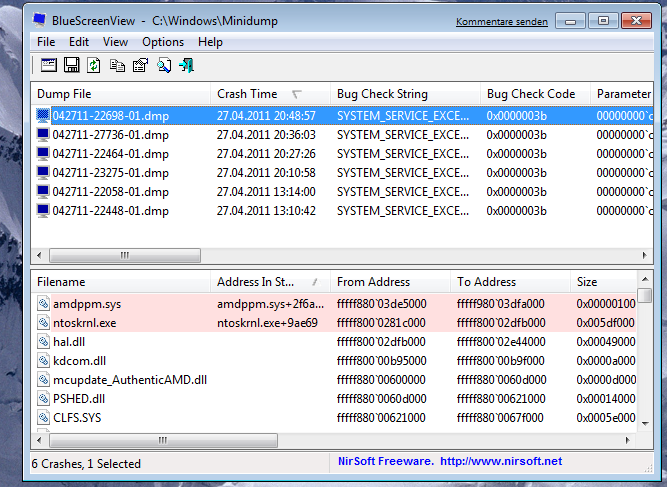This screenshot has height=487, width=667.
Task: Click the Advanced Options toolbar icon
Action: point(48,65)
